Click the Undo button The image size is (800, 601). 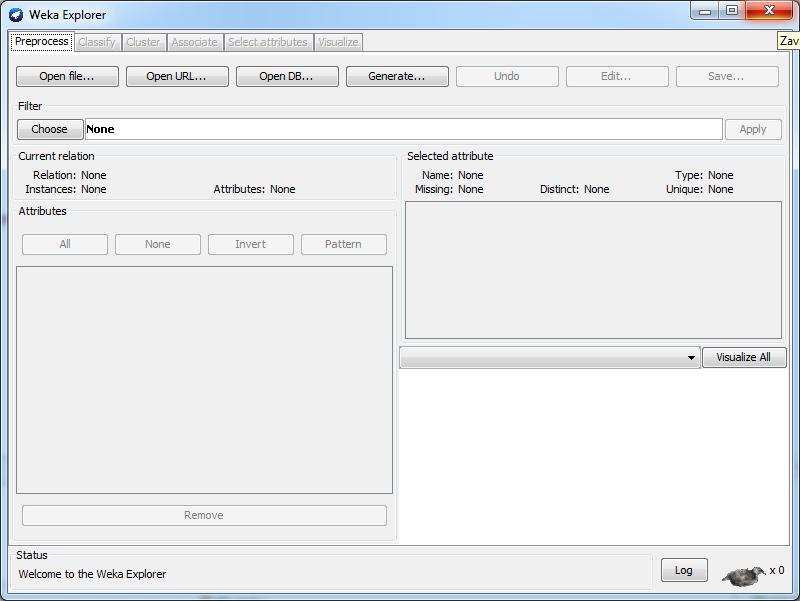[507, 76]
